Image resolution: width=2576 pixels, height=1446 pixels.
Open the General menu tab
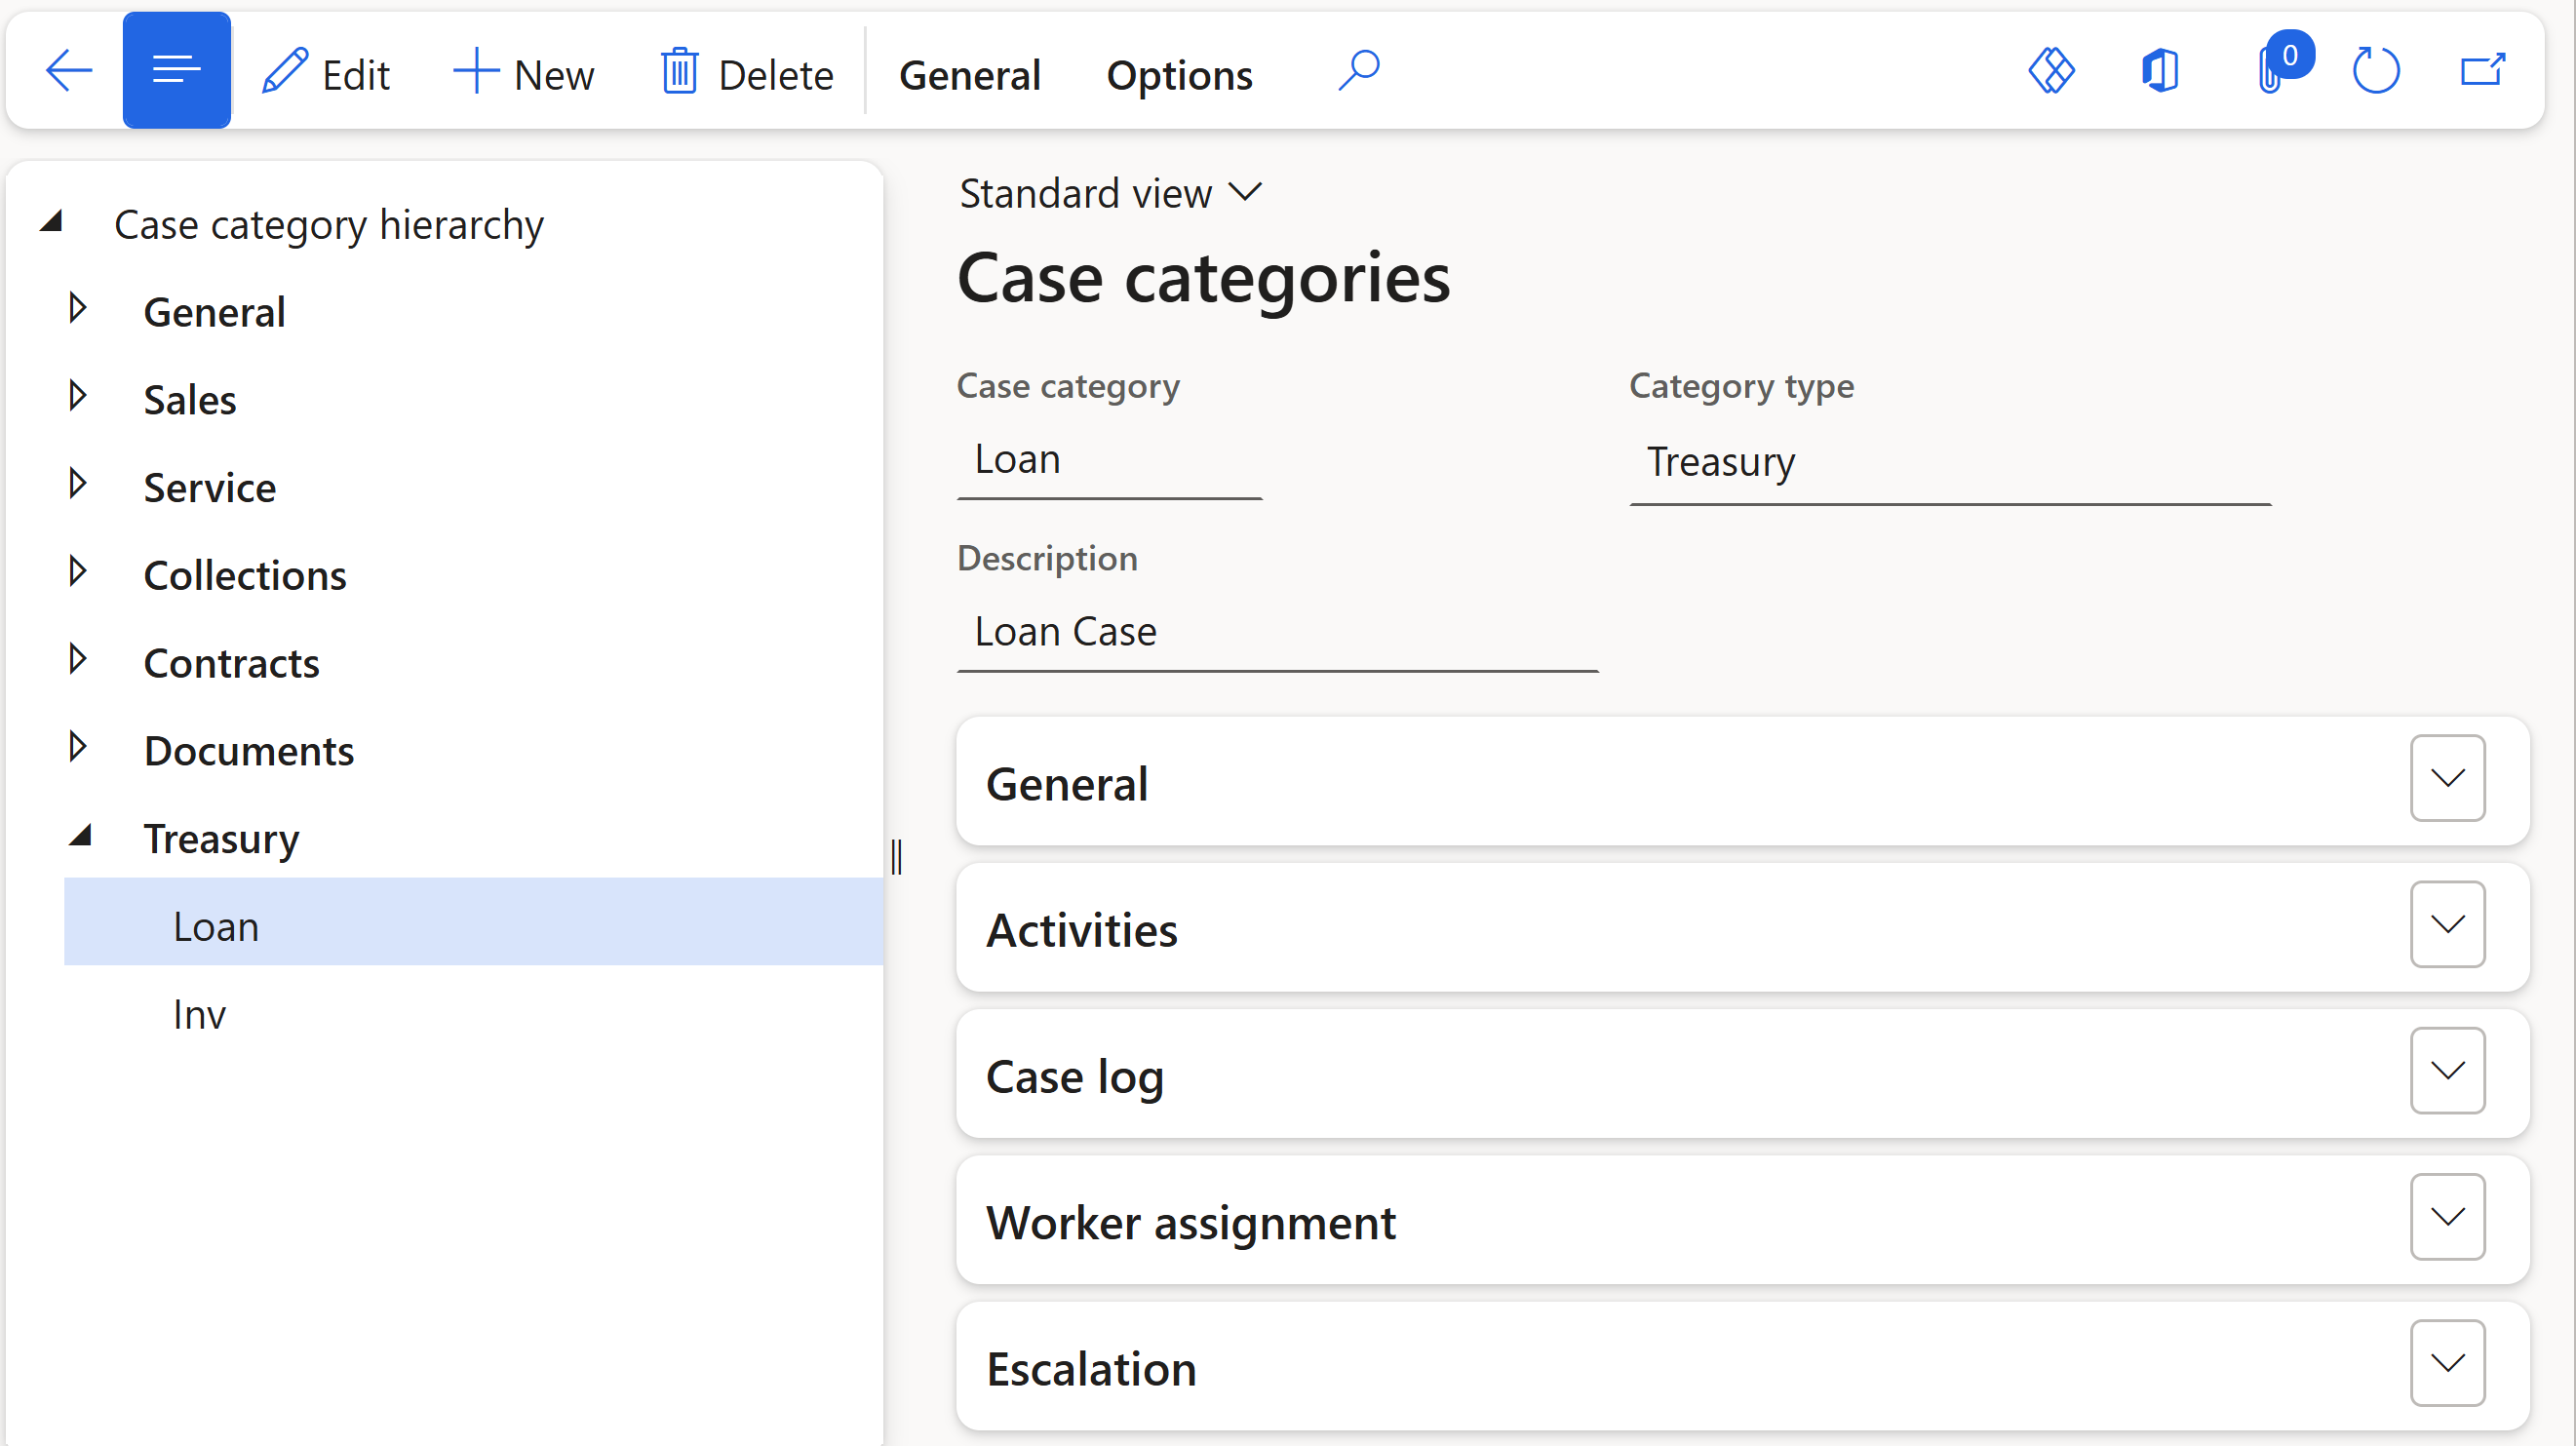[x=969, y=75]
